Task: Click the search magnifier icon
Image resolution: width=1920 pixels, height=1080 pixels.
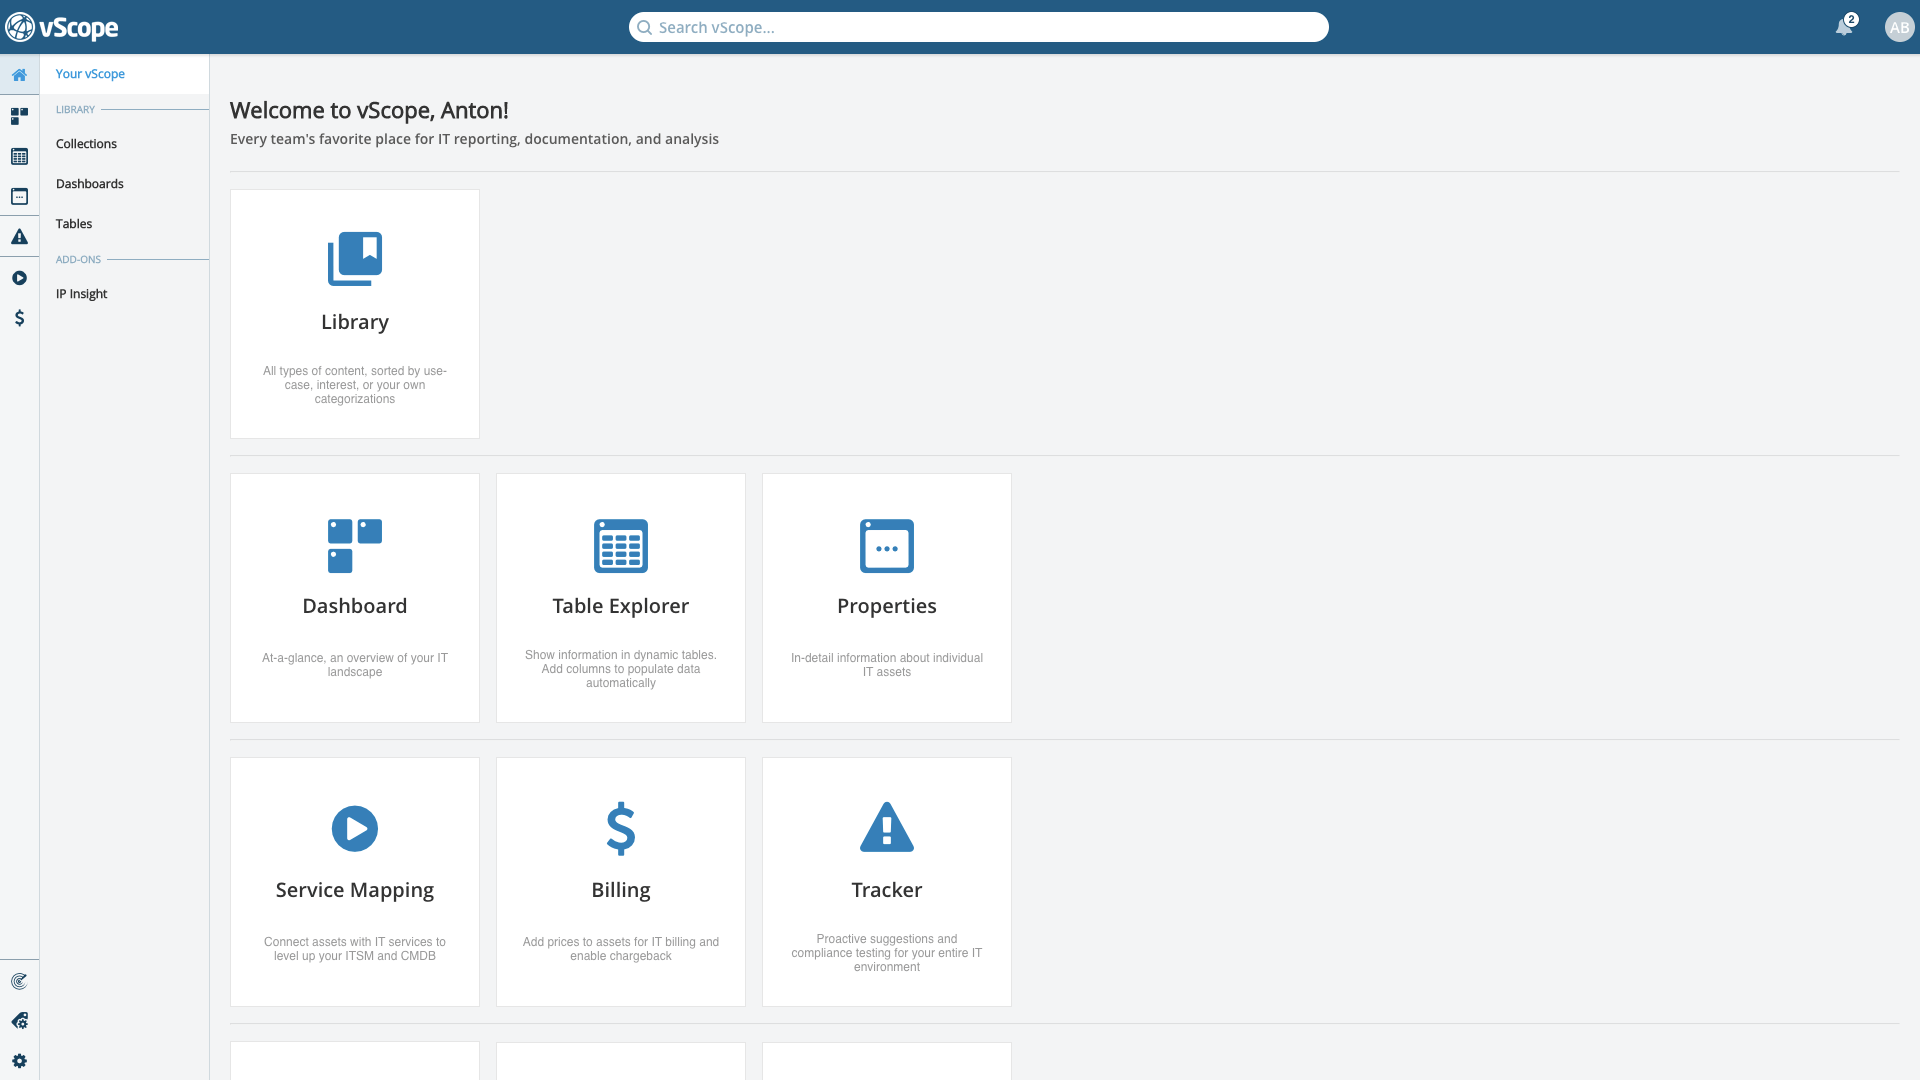Action: [645, 27]
